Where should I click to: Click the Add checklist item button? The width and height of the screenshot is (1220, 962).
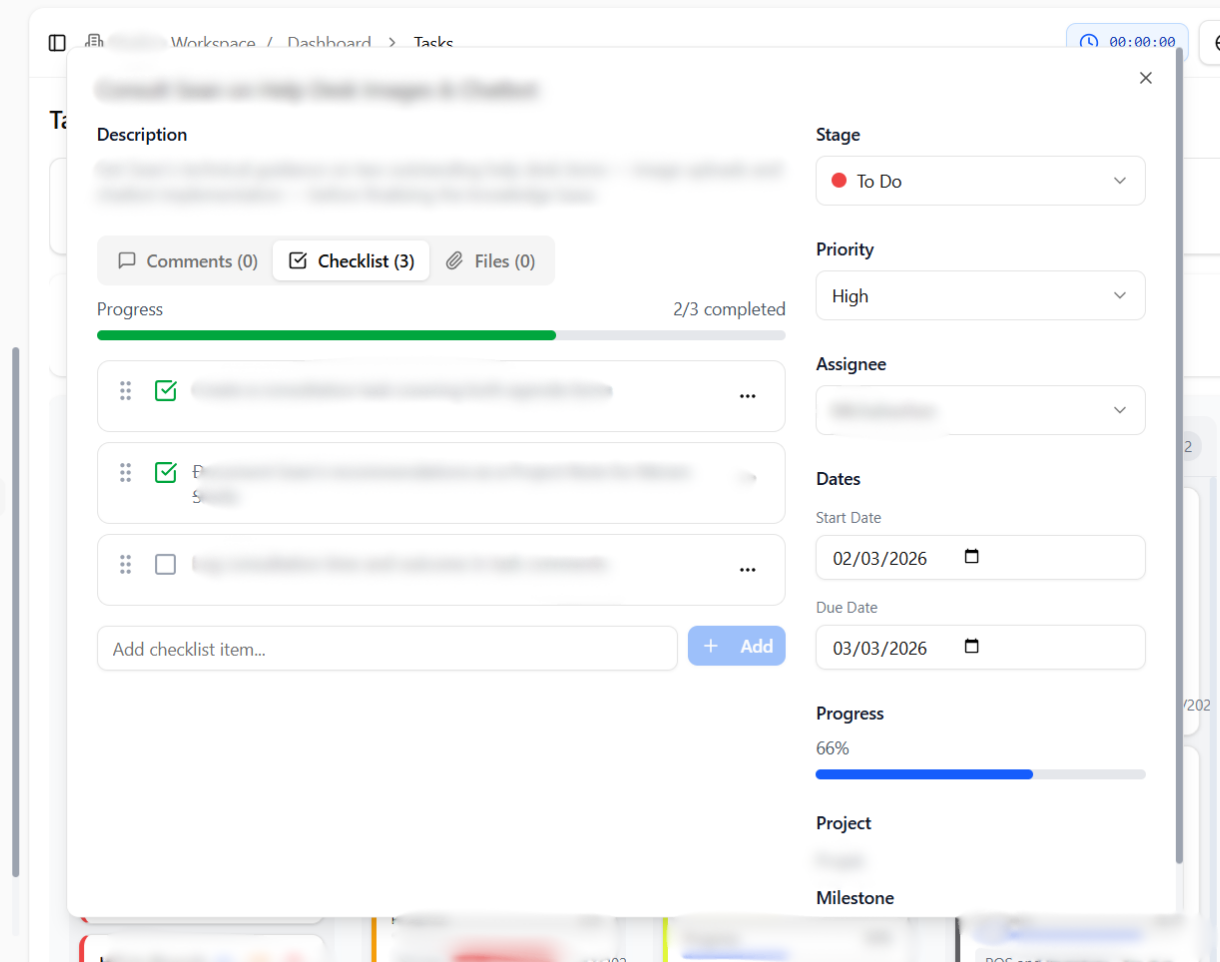[x=737, y=646]
